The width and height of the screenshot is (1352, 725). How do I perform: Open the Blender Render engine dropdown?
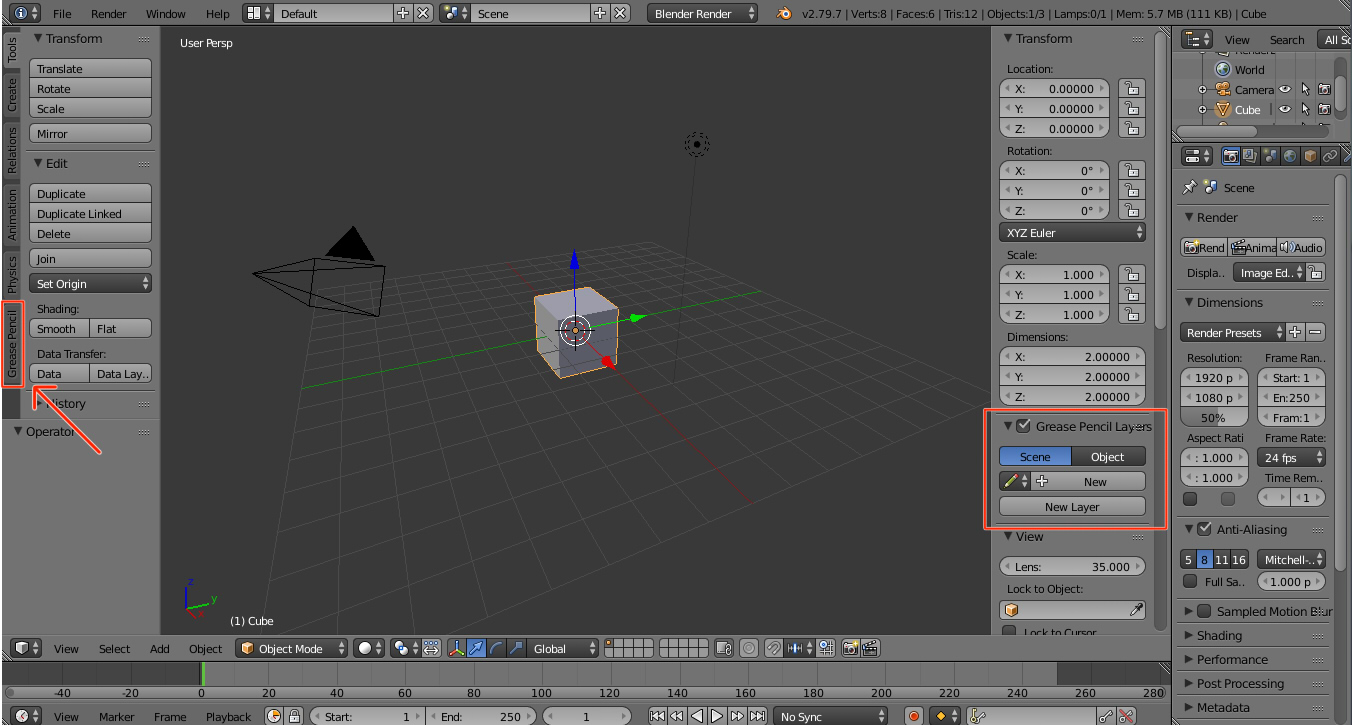click(x=703, y=13)
